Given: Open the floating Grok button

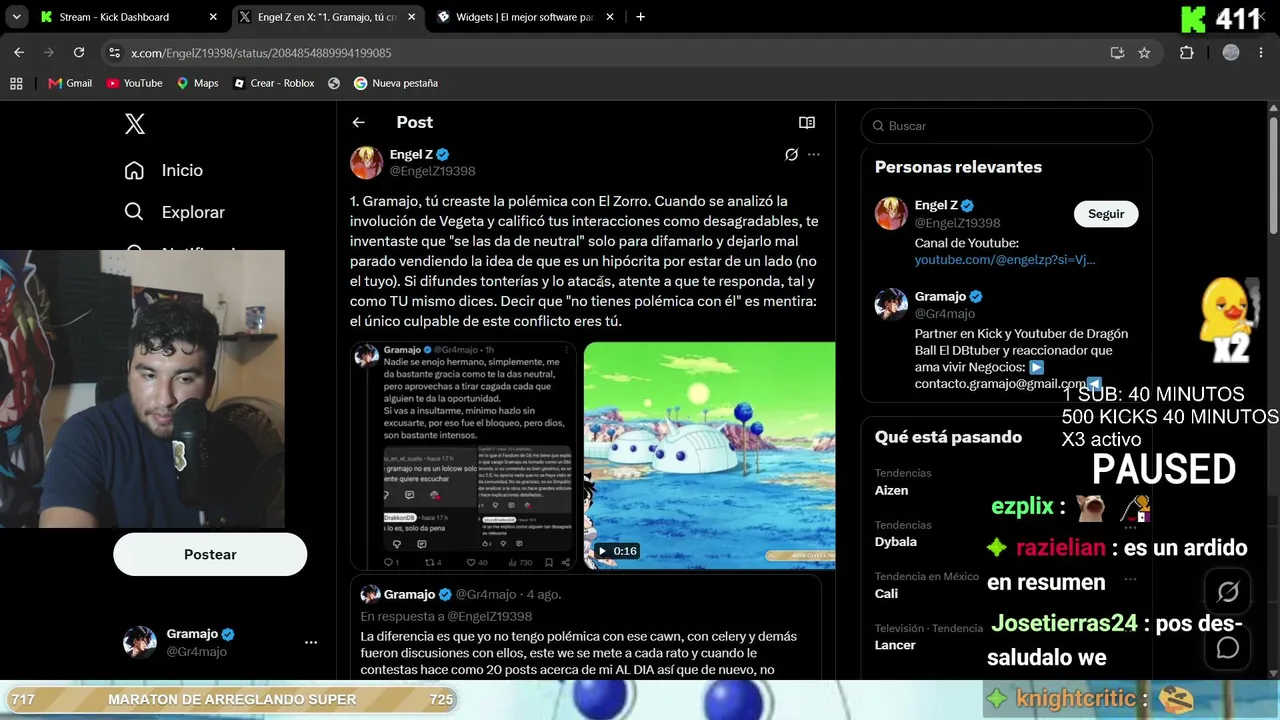Looking at the screenshot, I should tap(1228, 592).
